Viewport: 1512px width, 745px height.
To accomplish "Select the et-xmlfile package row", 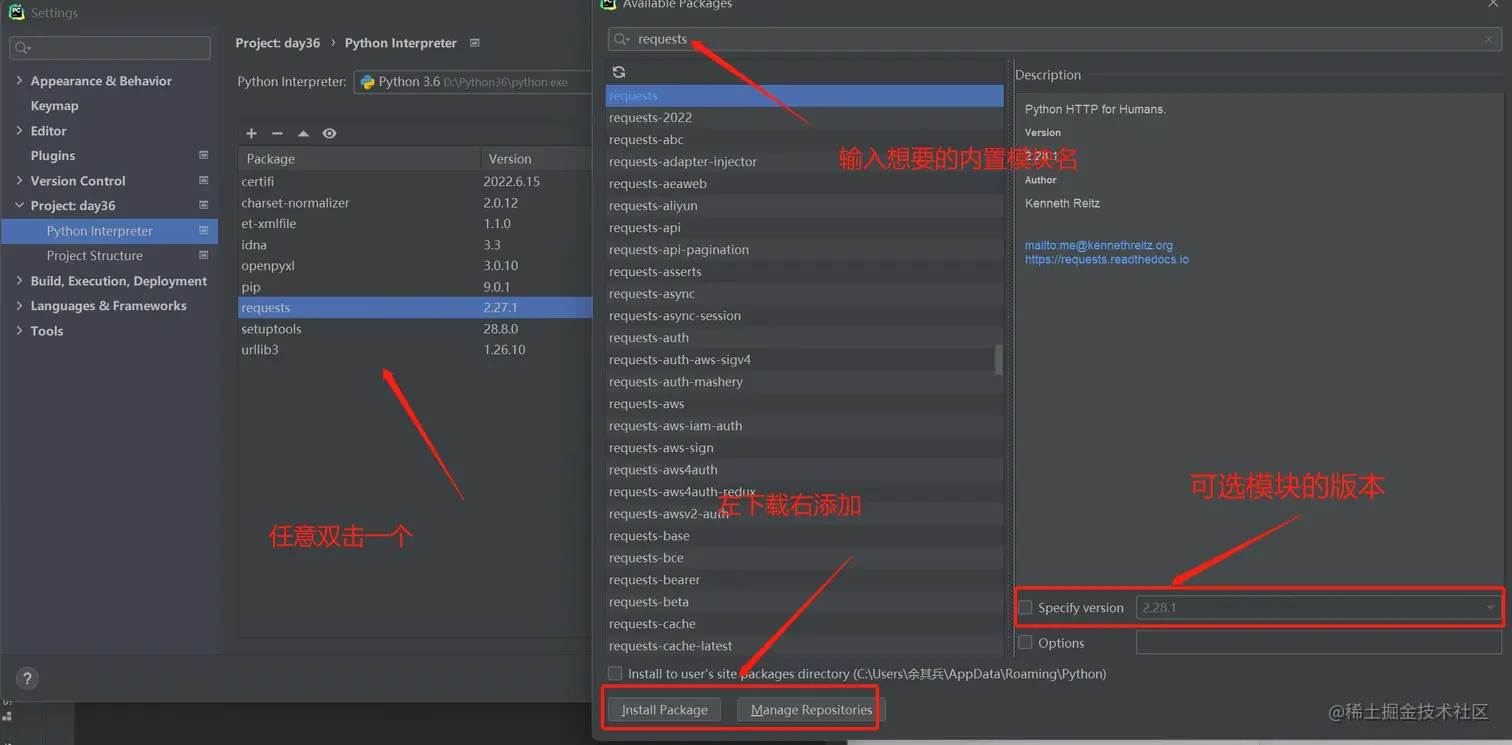I will pos(416,224).
